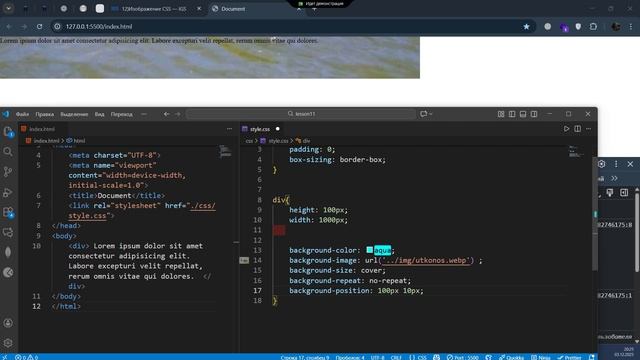The image size is (640, 360).
Task: Open the Explorer view in VS Code
Action: (8, 131)
